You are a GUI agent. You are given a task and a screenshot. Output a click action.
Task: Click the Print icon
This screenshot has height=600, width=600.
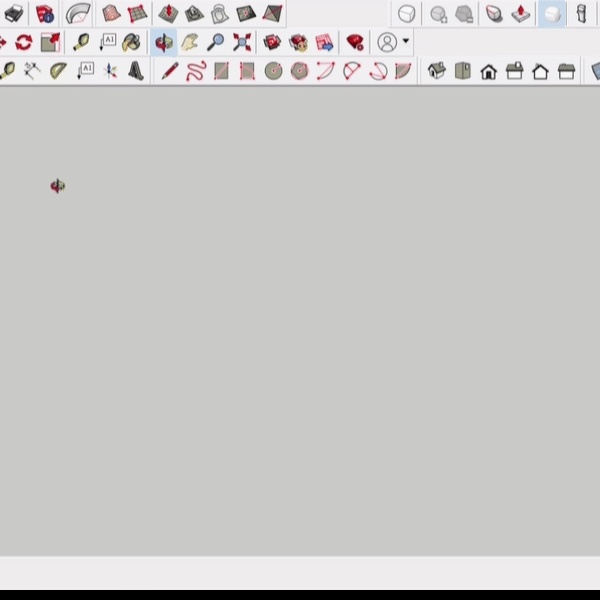click(14, 14)
